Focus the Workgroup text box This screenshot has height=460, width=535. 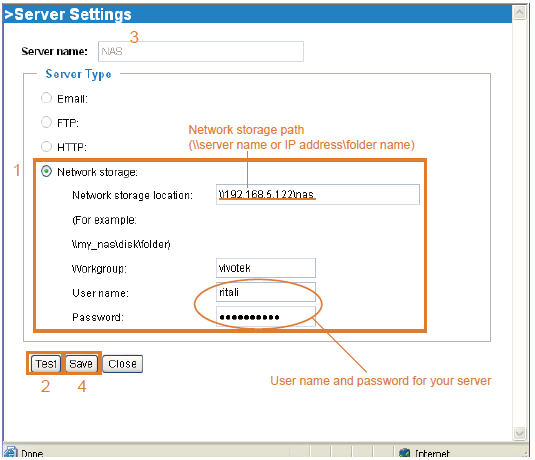click(266, 268)
